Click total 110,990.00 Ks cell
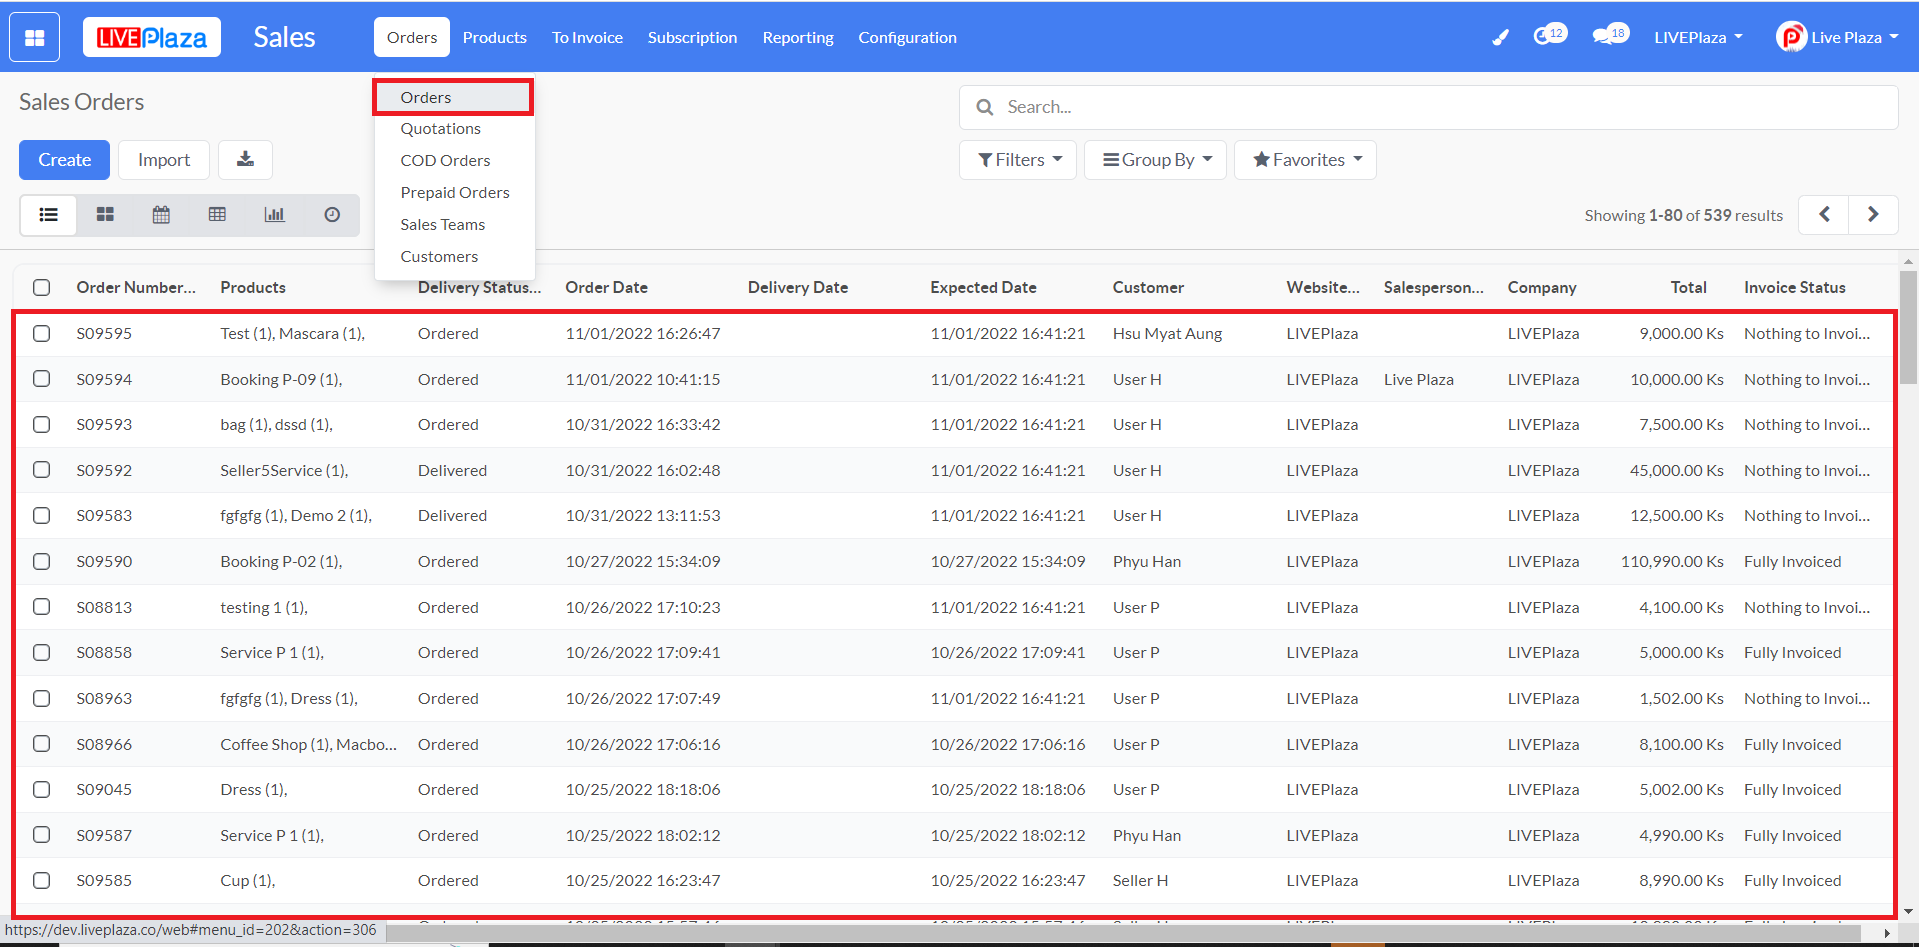Screen dimensions: 1921x947 click(1672, 562)
